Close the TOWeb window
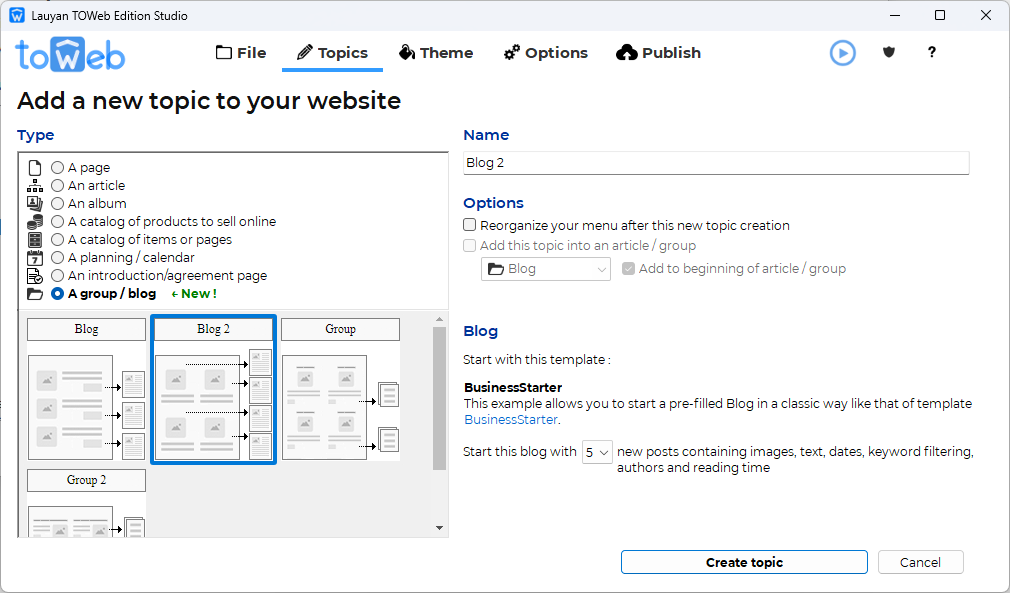The image size is (1010, 593). point(986,15)
